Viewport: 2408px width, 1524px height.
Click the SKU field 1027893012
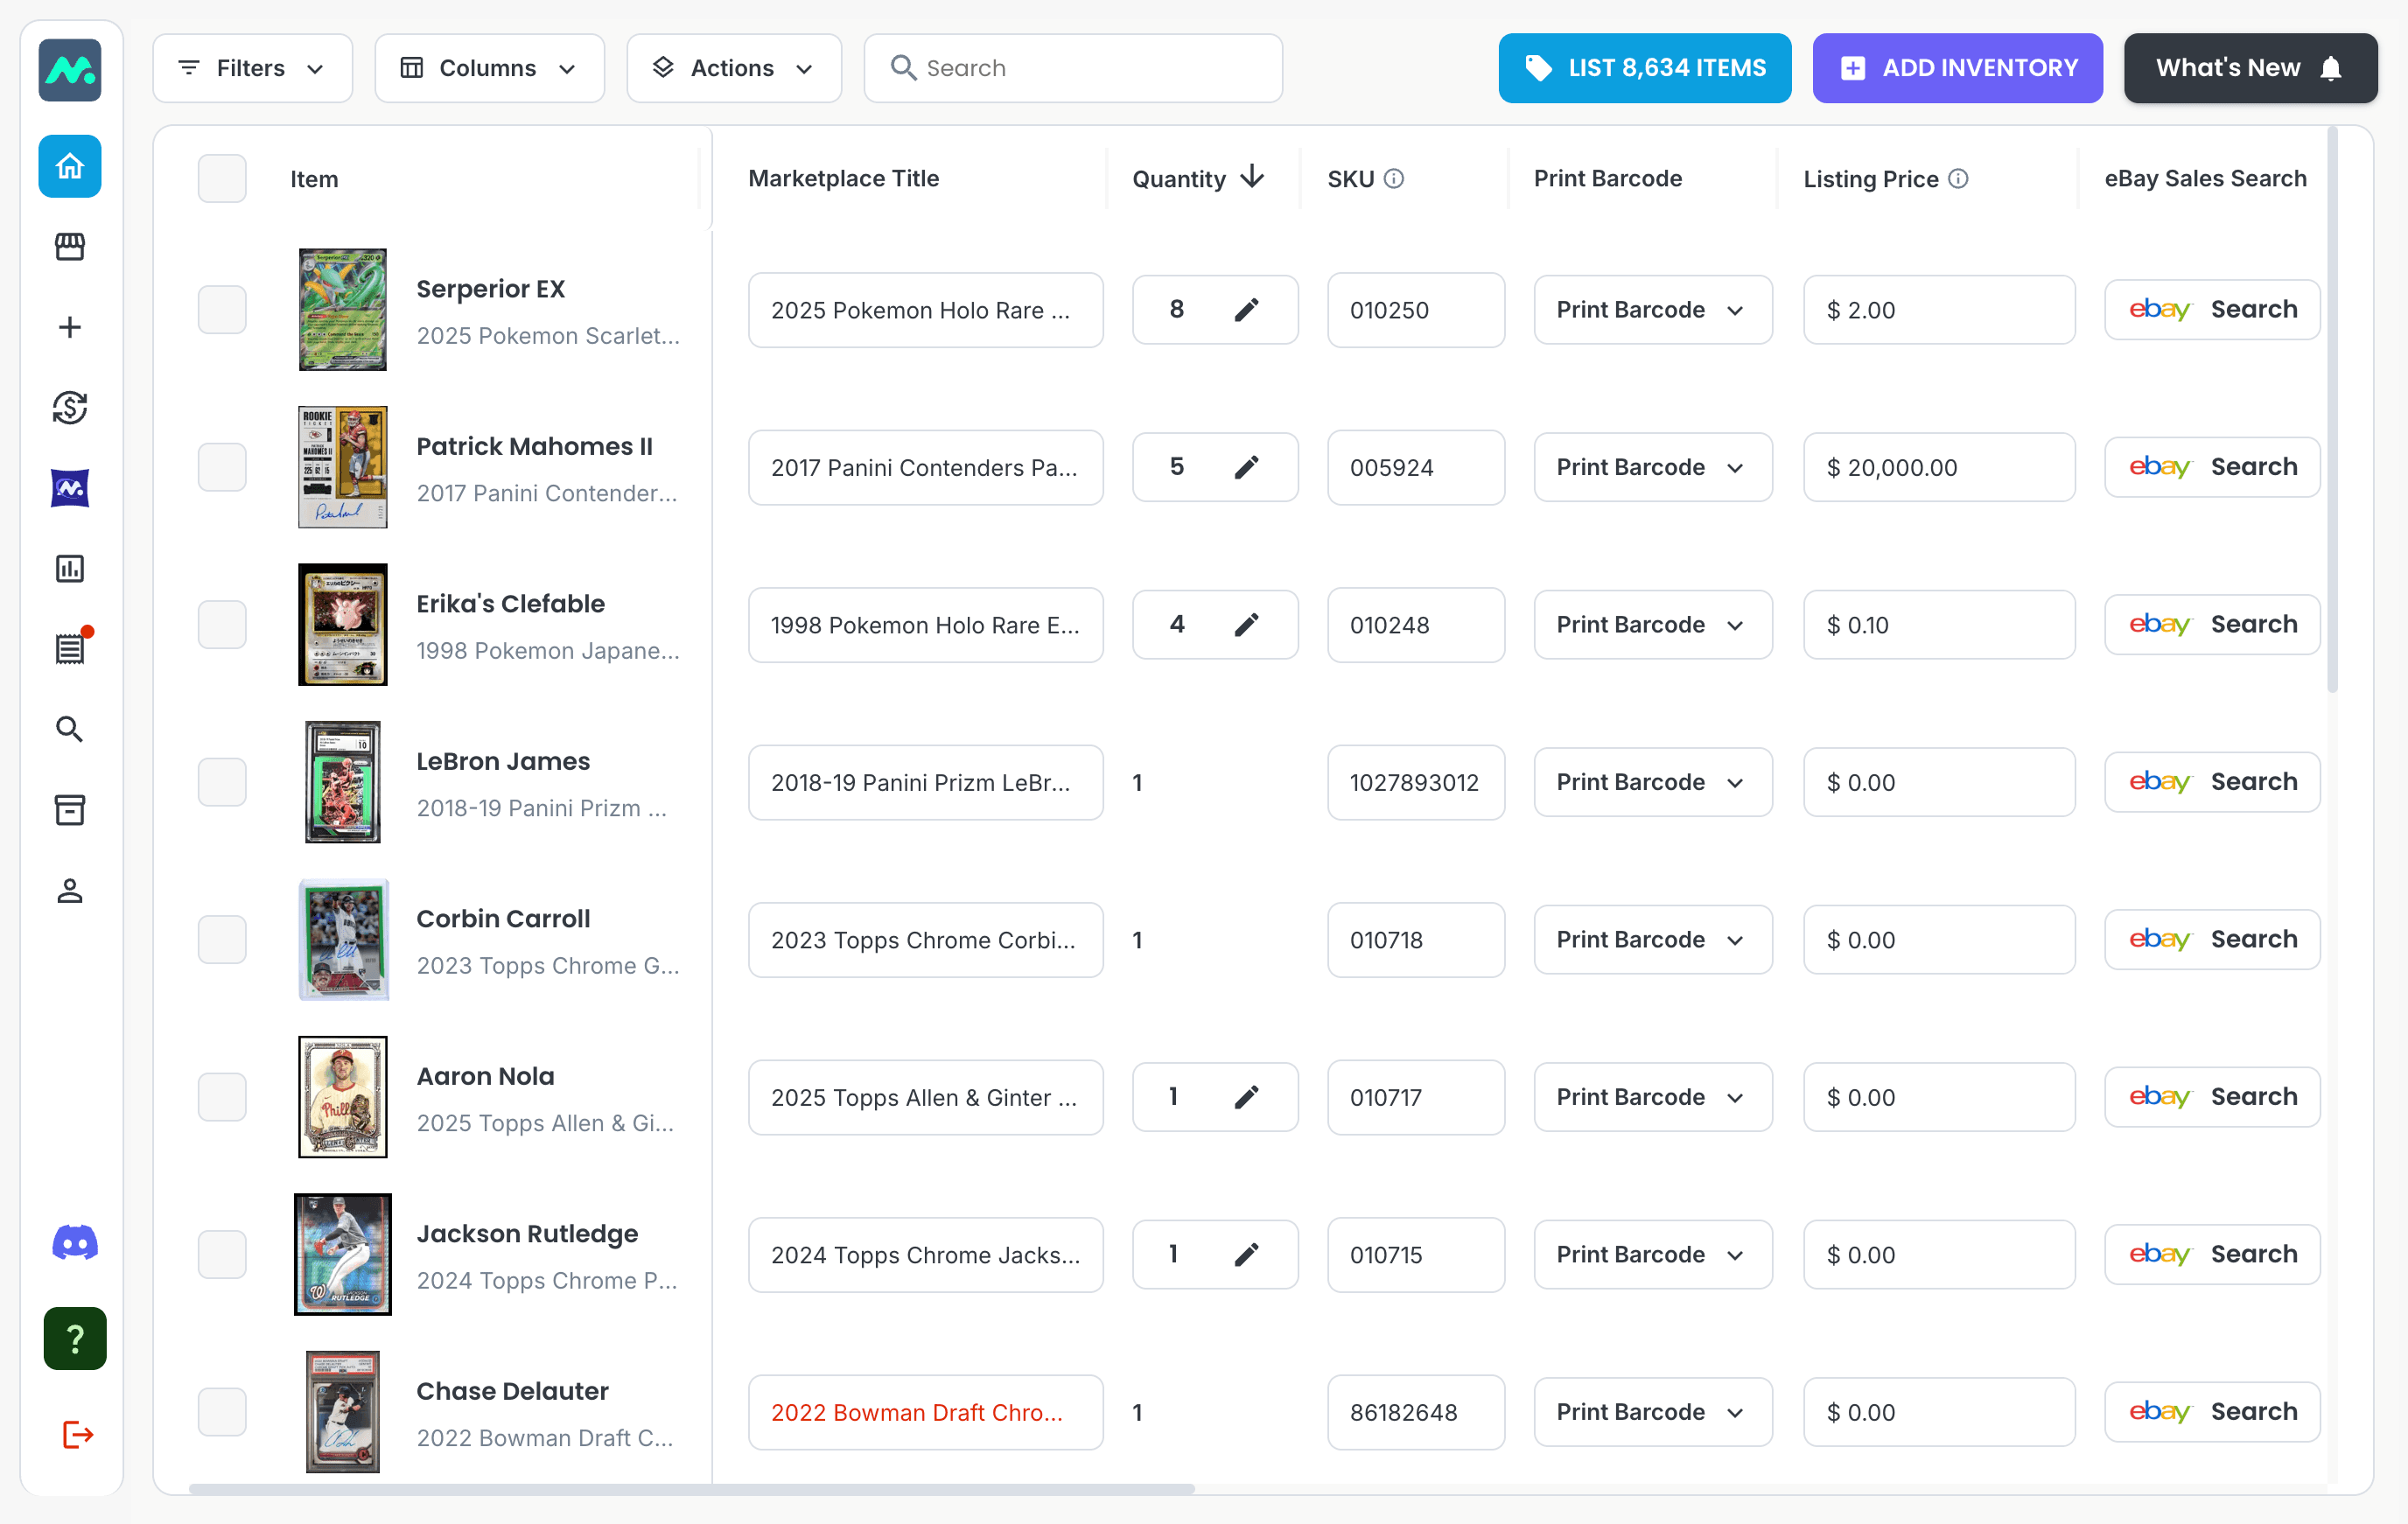coord(1416,782)
